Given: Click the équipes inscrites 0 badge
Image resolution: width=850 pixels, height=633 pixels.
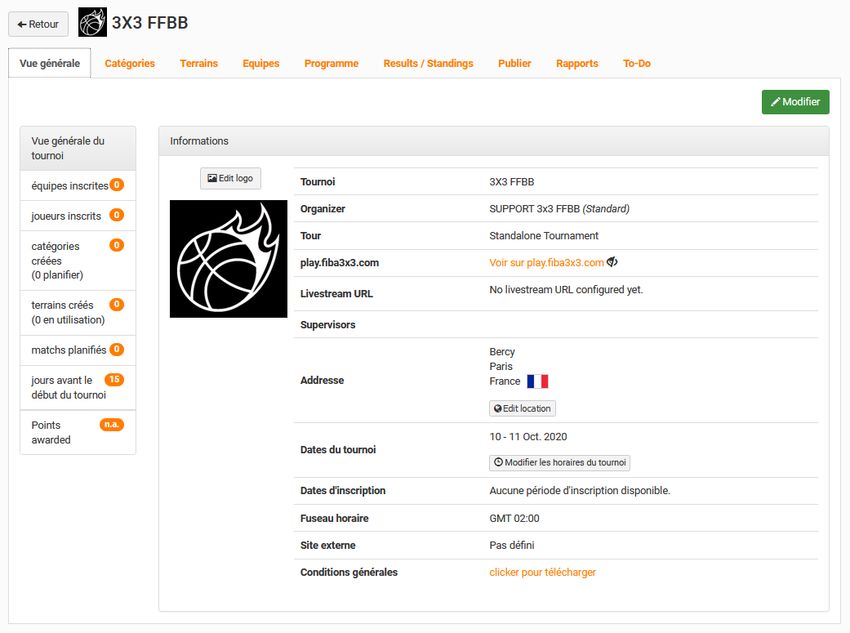Looking at the screenshot, I should pyautogui.click(x=117, y=185).
